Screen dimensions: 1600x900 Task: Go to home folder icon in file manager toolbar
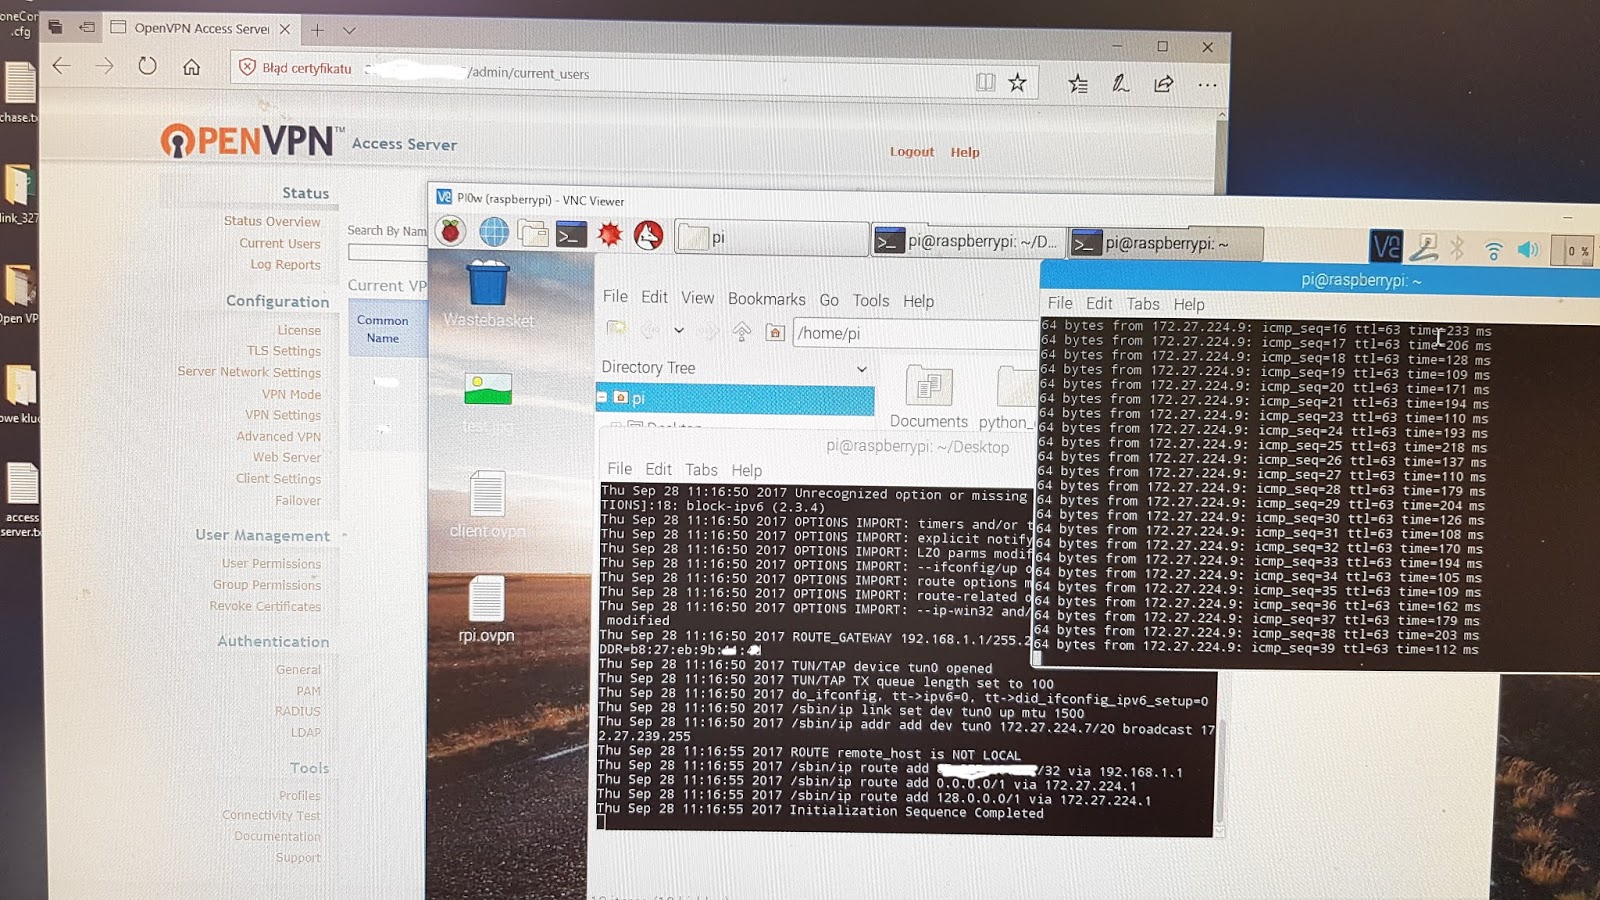[x=775, y=332]
